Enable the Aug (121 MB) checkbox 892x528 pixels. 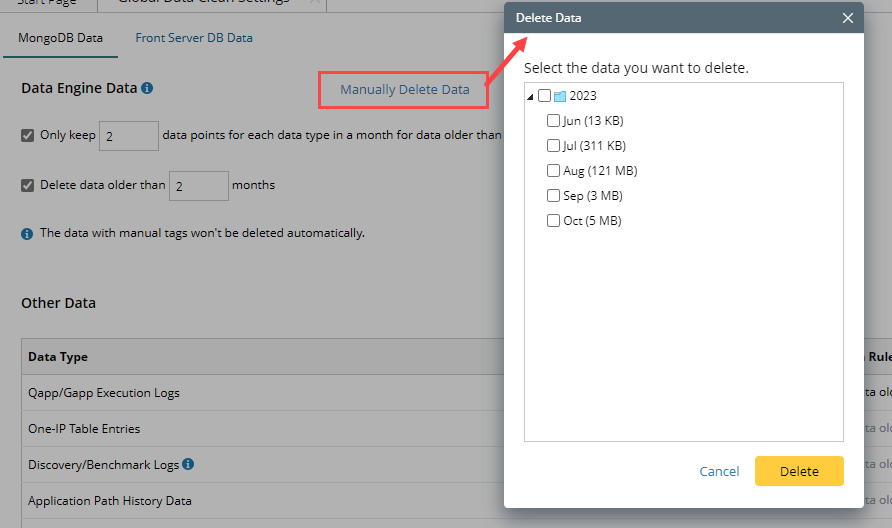pyautogui.click(x=553, y=171)
